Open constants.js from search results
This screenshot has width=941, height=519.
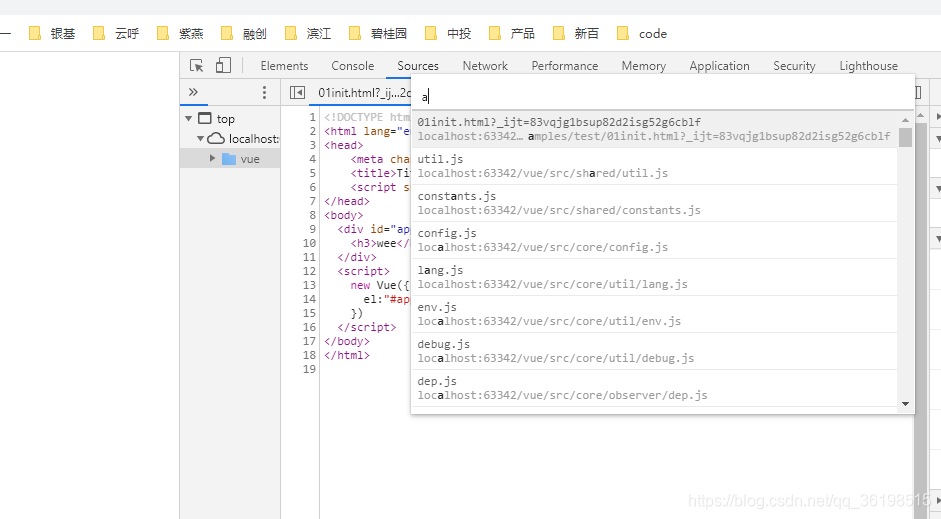654,203
